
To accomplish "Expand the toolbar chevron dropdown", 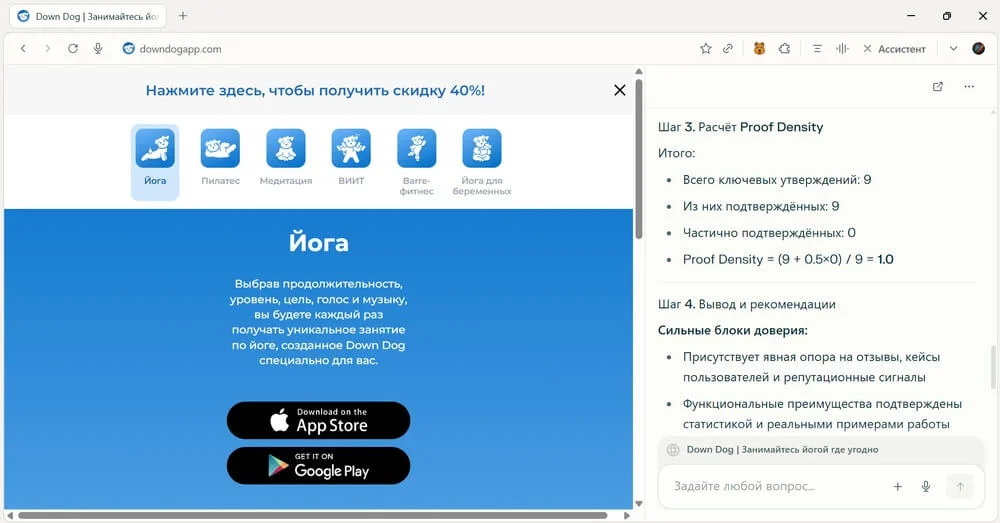I will click(953, 48).
